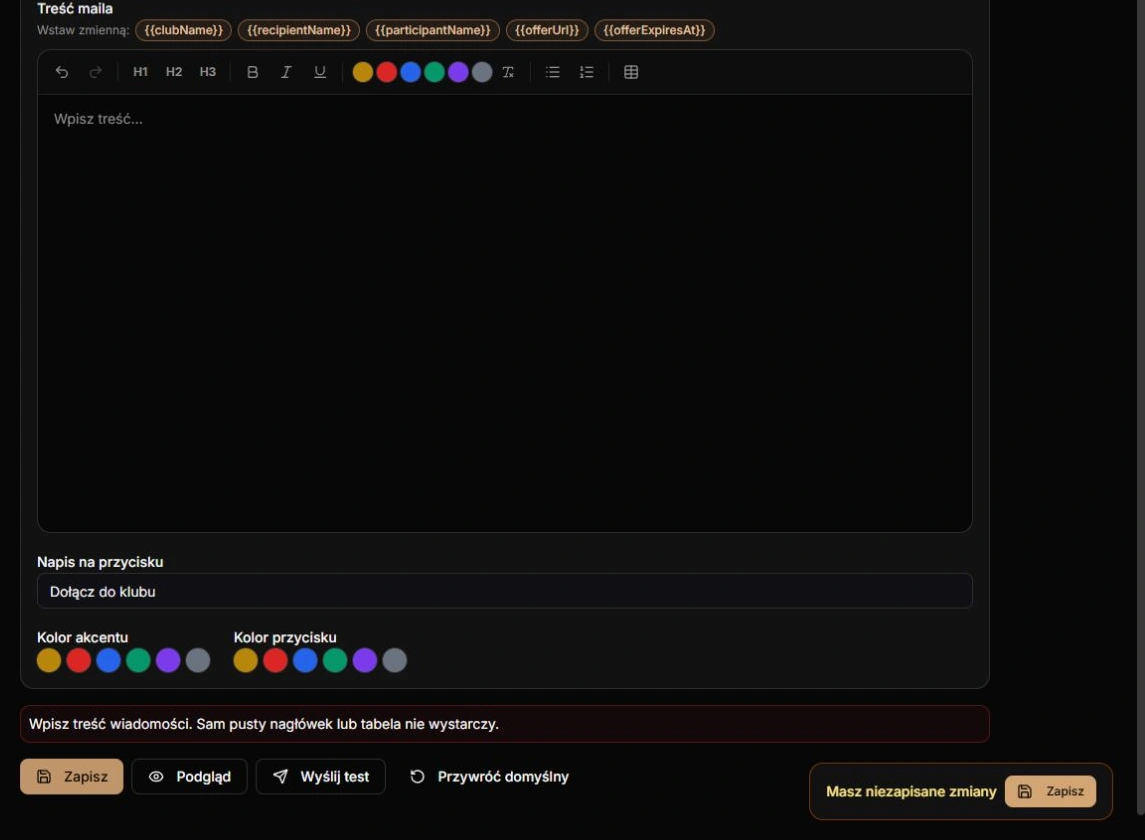The image size is (1145, 840).
Task: Set Kolor akcentu to green
Action: click(x=138, y=660)
